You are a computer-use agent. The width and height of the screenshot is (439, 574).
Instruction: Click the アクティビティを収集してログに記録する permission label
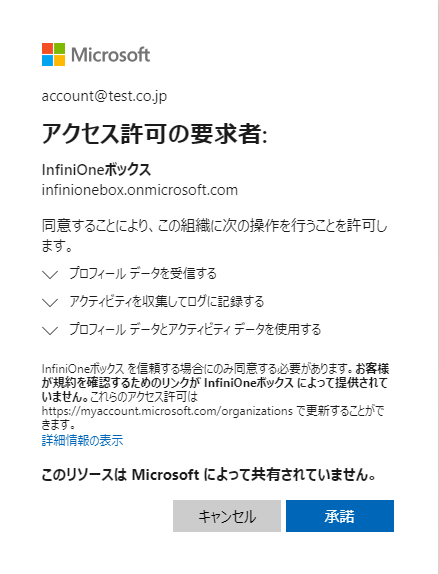click(167, 301)
